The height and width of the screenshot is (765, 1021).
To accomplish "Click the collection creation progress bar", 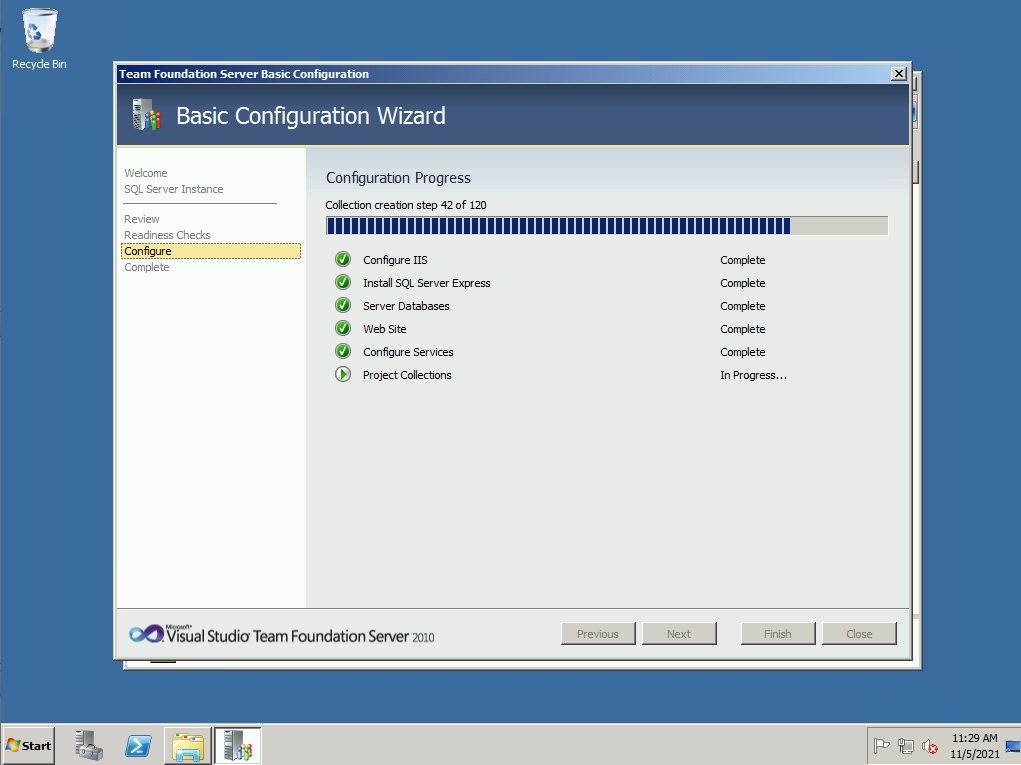I will pos(606,226).
